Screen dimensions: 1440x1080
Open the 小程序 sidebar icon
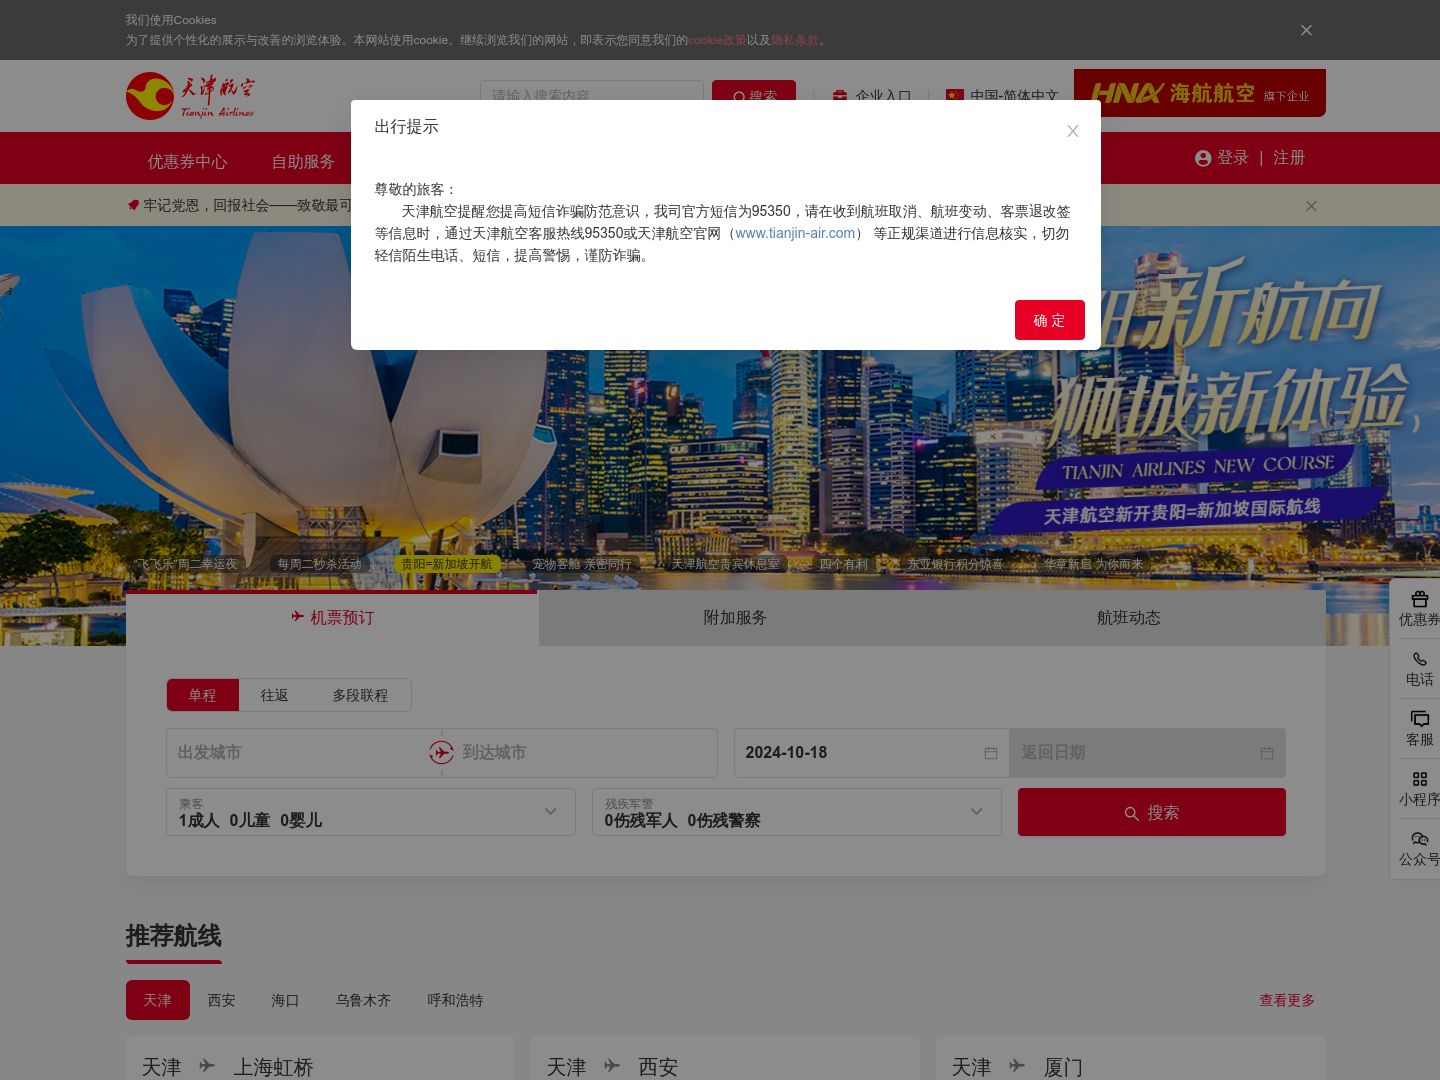point(1419,789)
